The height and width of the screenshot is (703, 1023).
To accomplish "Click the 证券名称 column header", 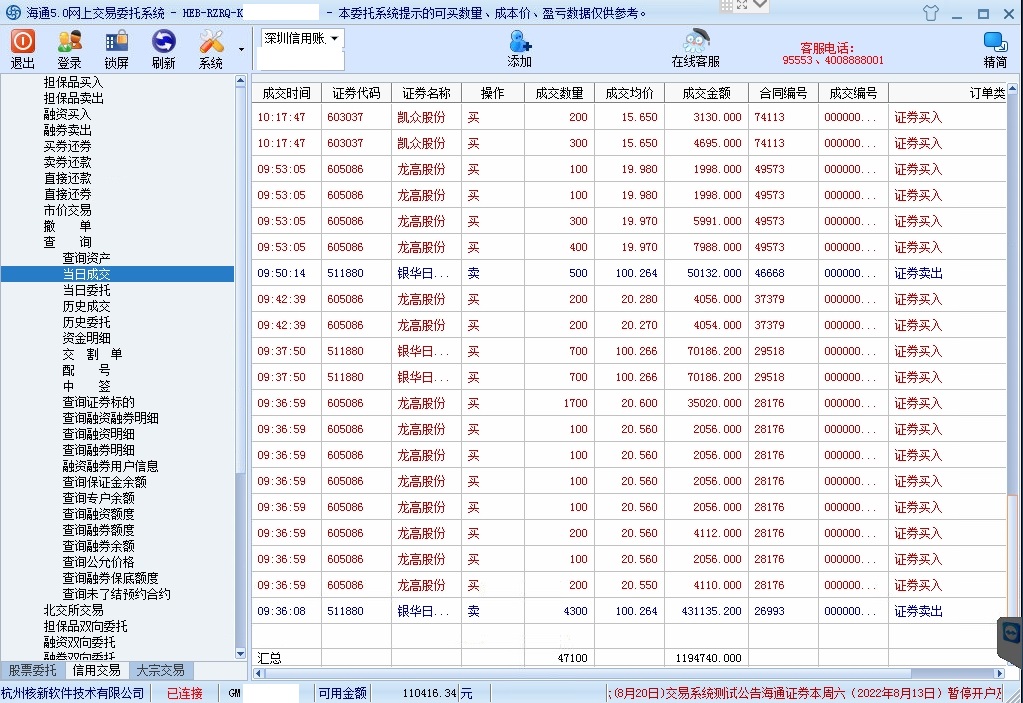I will tap(426, 93).
